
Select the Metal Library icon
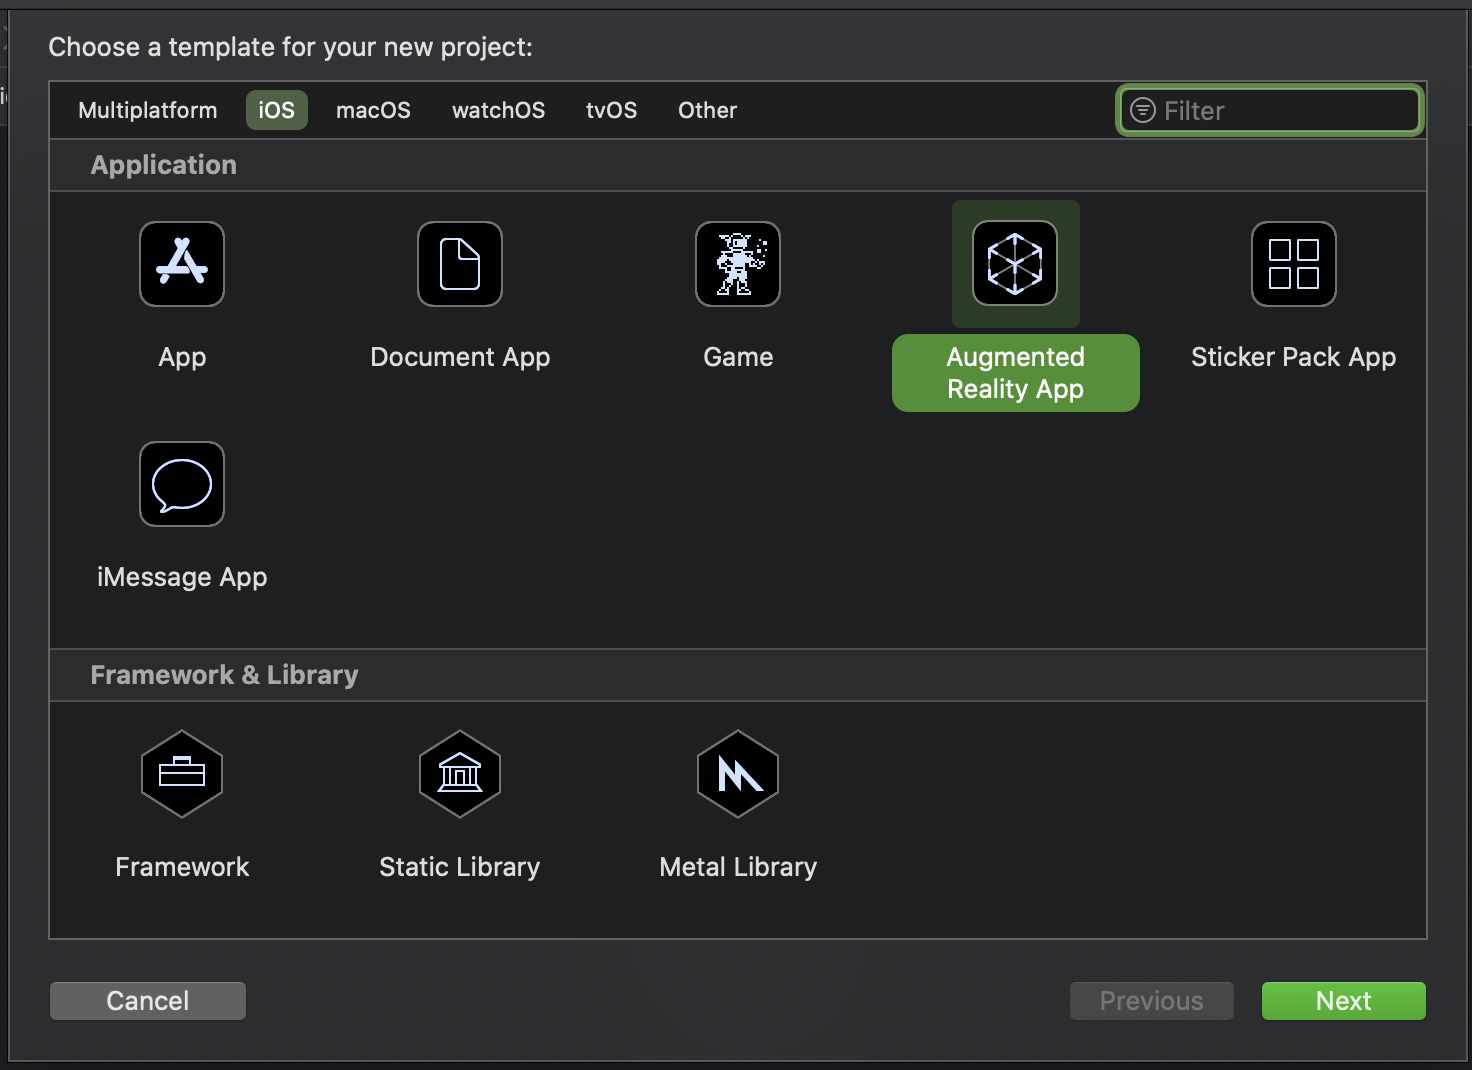coord(738,774)
